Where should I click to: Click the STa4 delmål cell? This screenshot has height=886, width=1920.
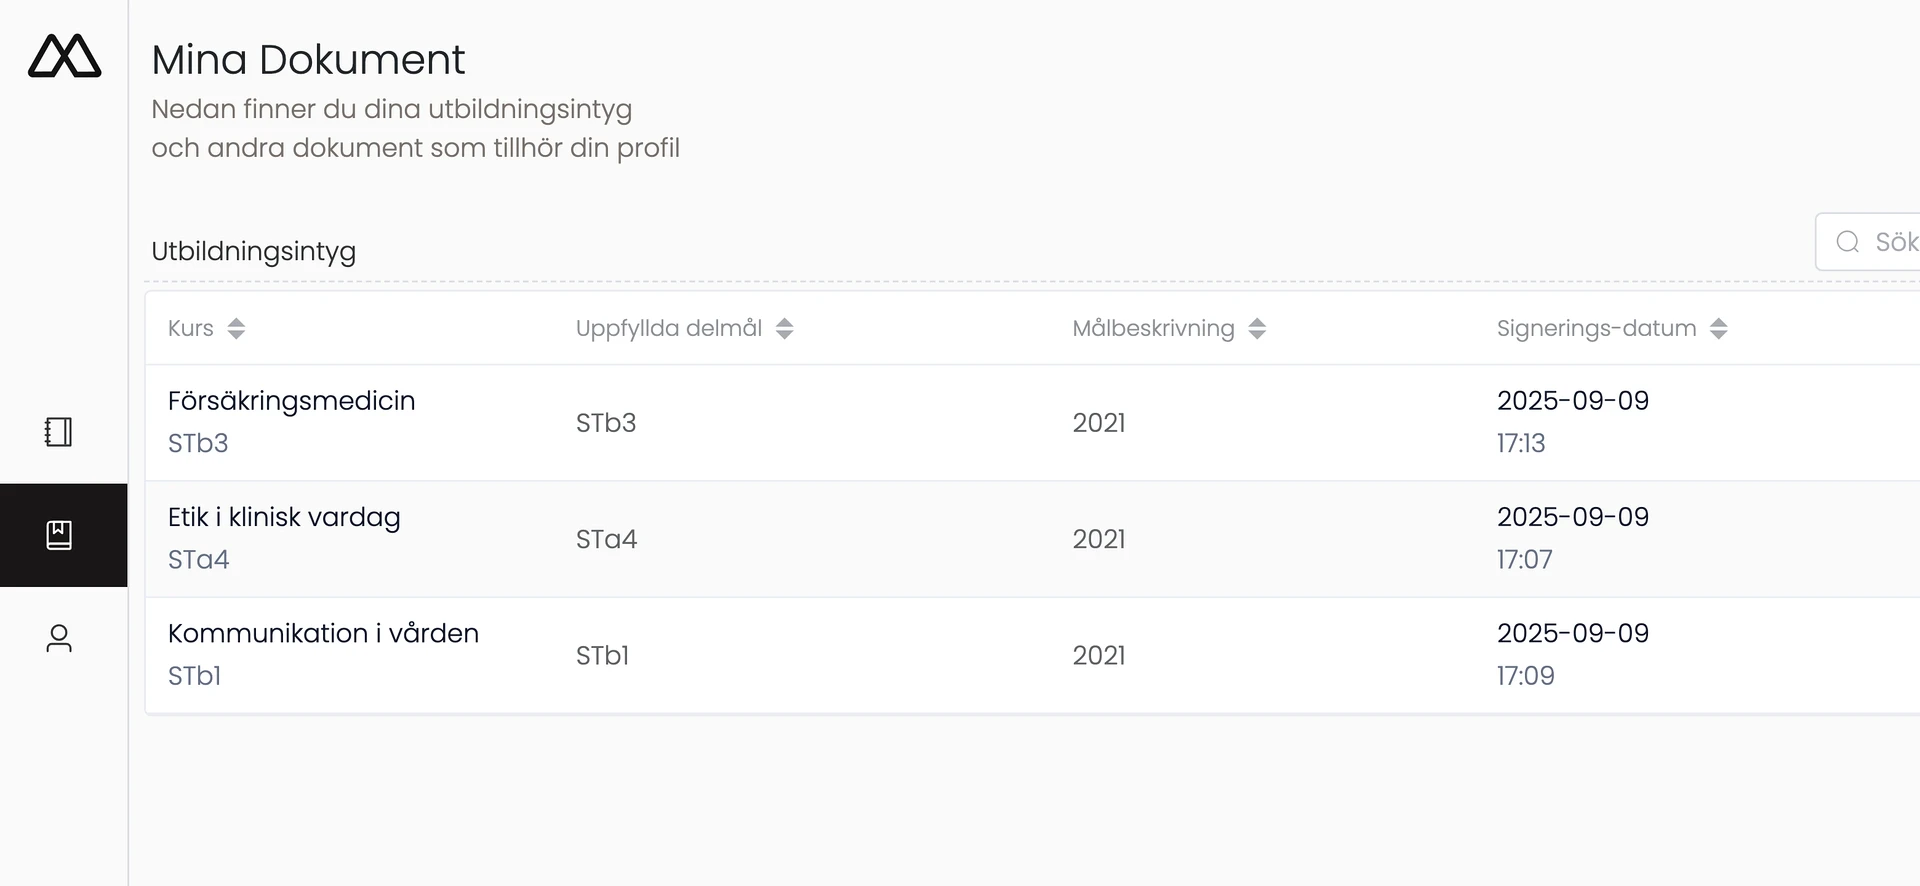(606, 539)
